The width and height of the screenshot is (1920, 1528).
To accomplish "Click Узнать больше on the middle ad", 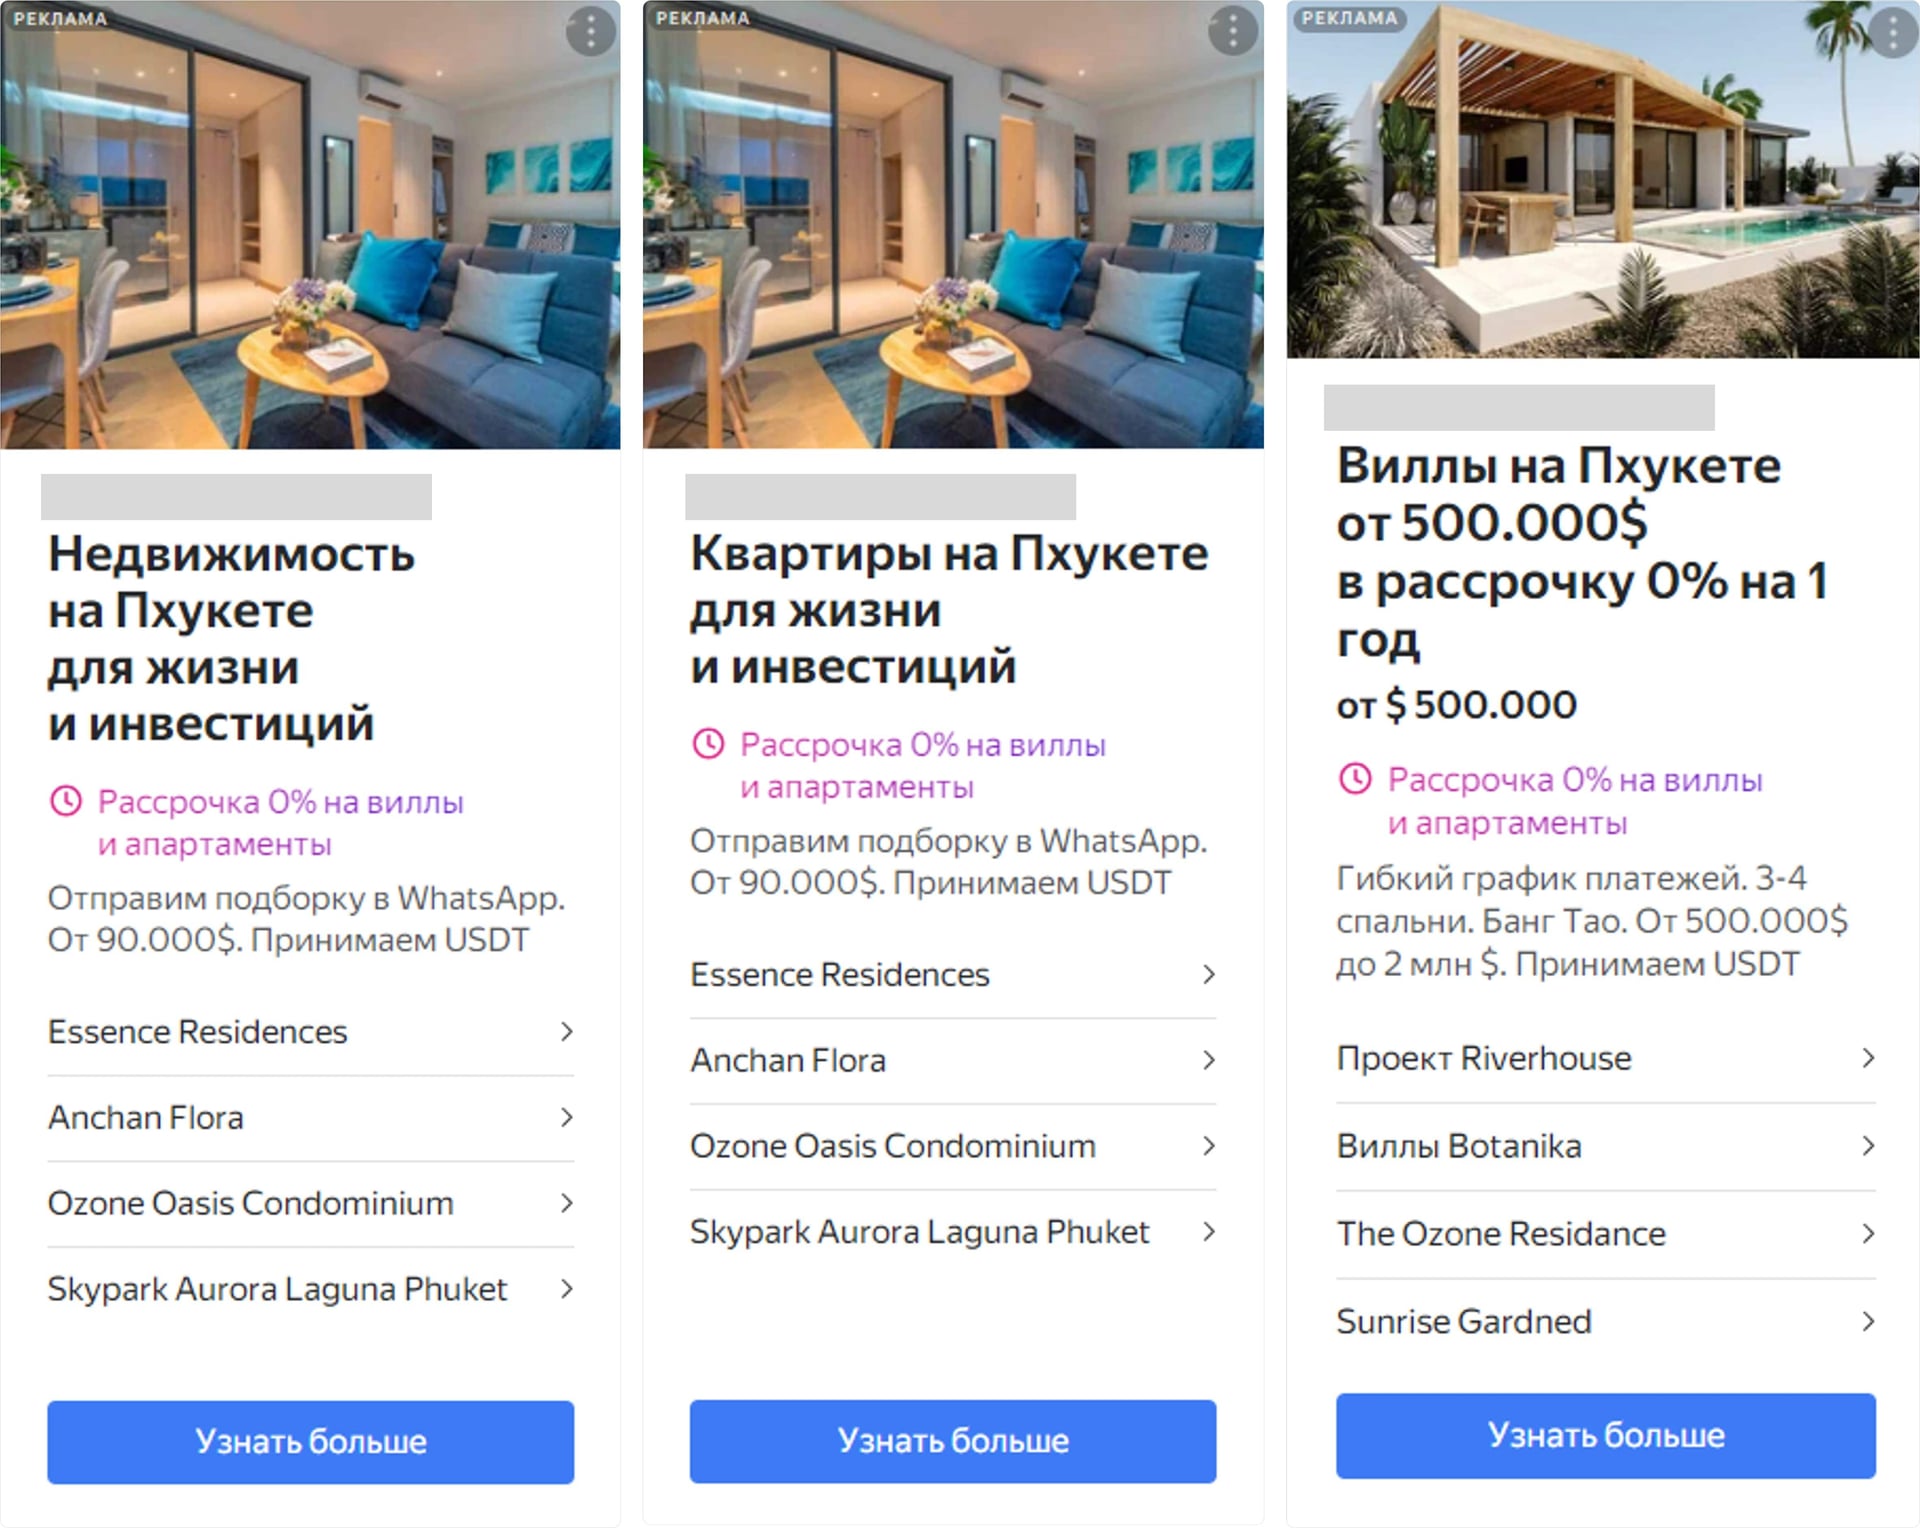I will click(953, 1440).
